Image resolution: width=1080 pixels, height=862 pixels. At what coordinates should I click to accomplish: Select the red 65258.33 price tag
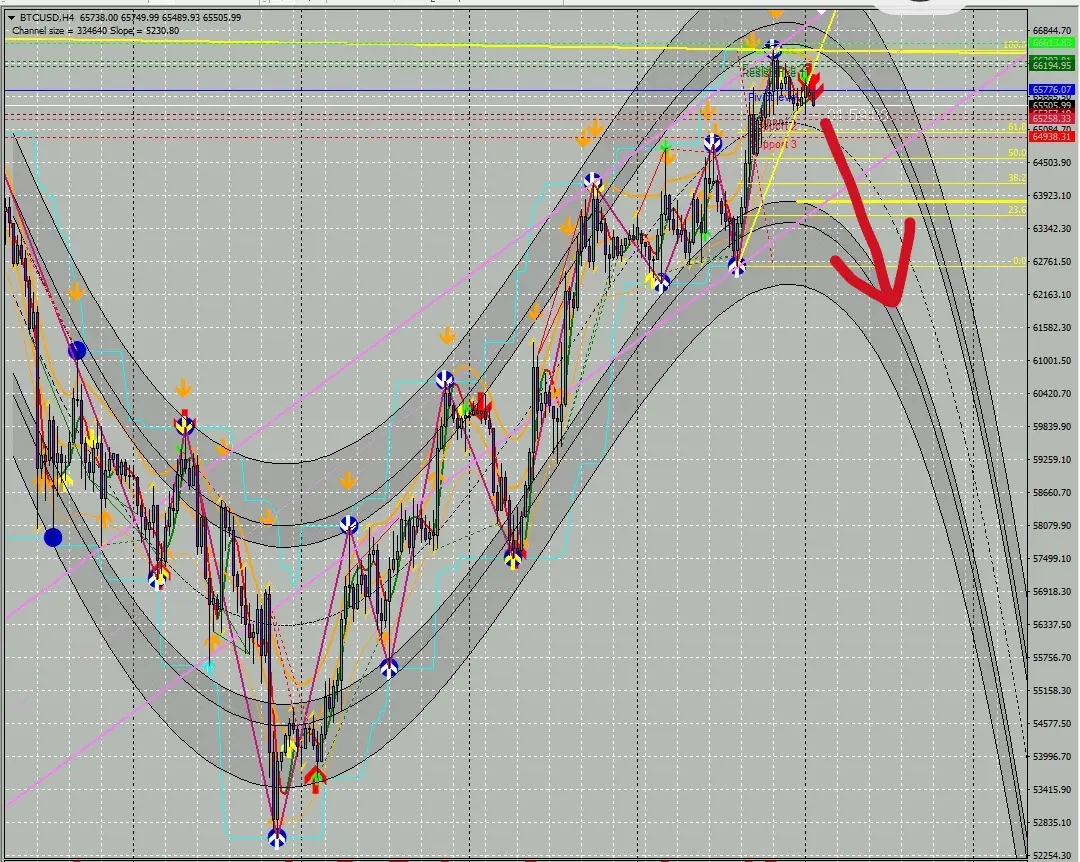tap(1051, 119)
